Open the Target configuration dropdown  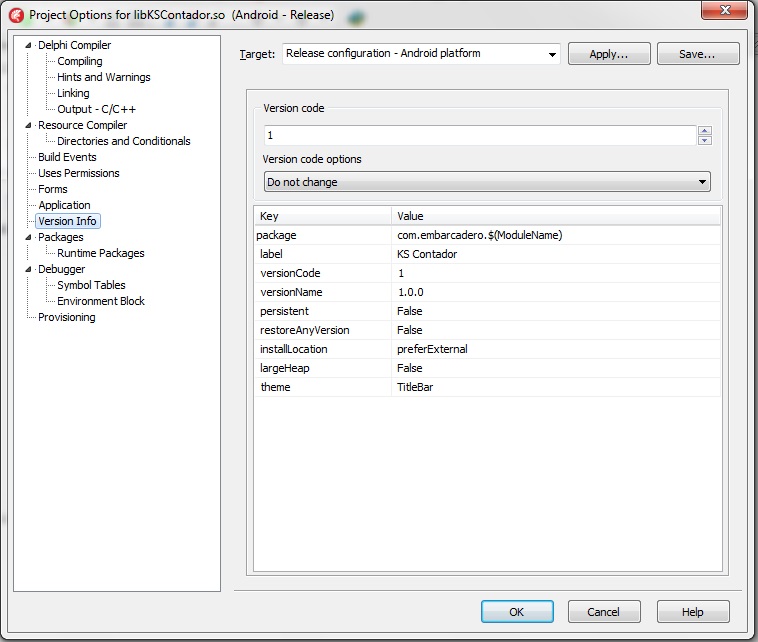552,54
